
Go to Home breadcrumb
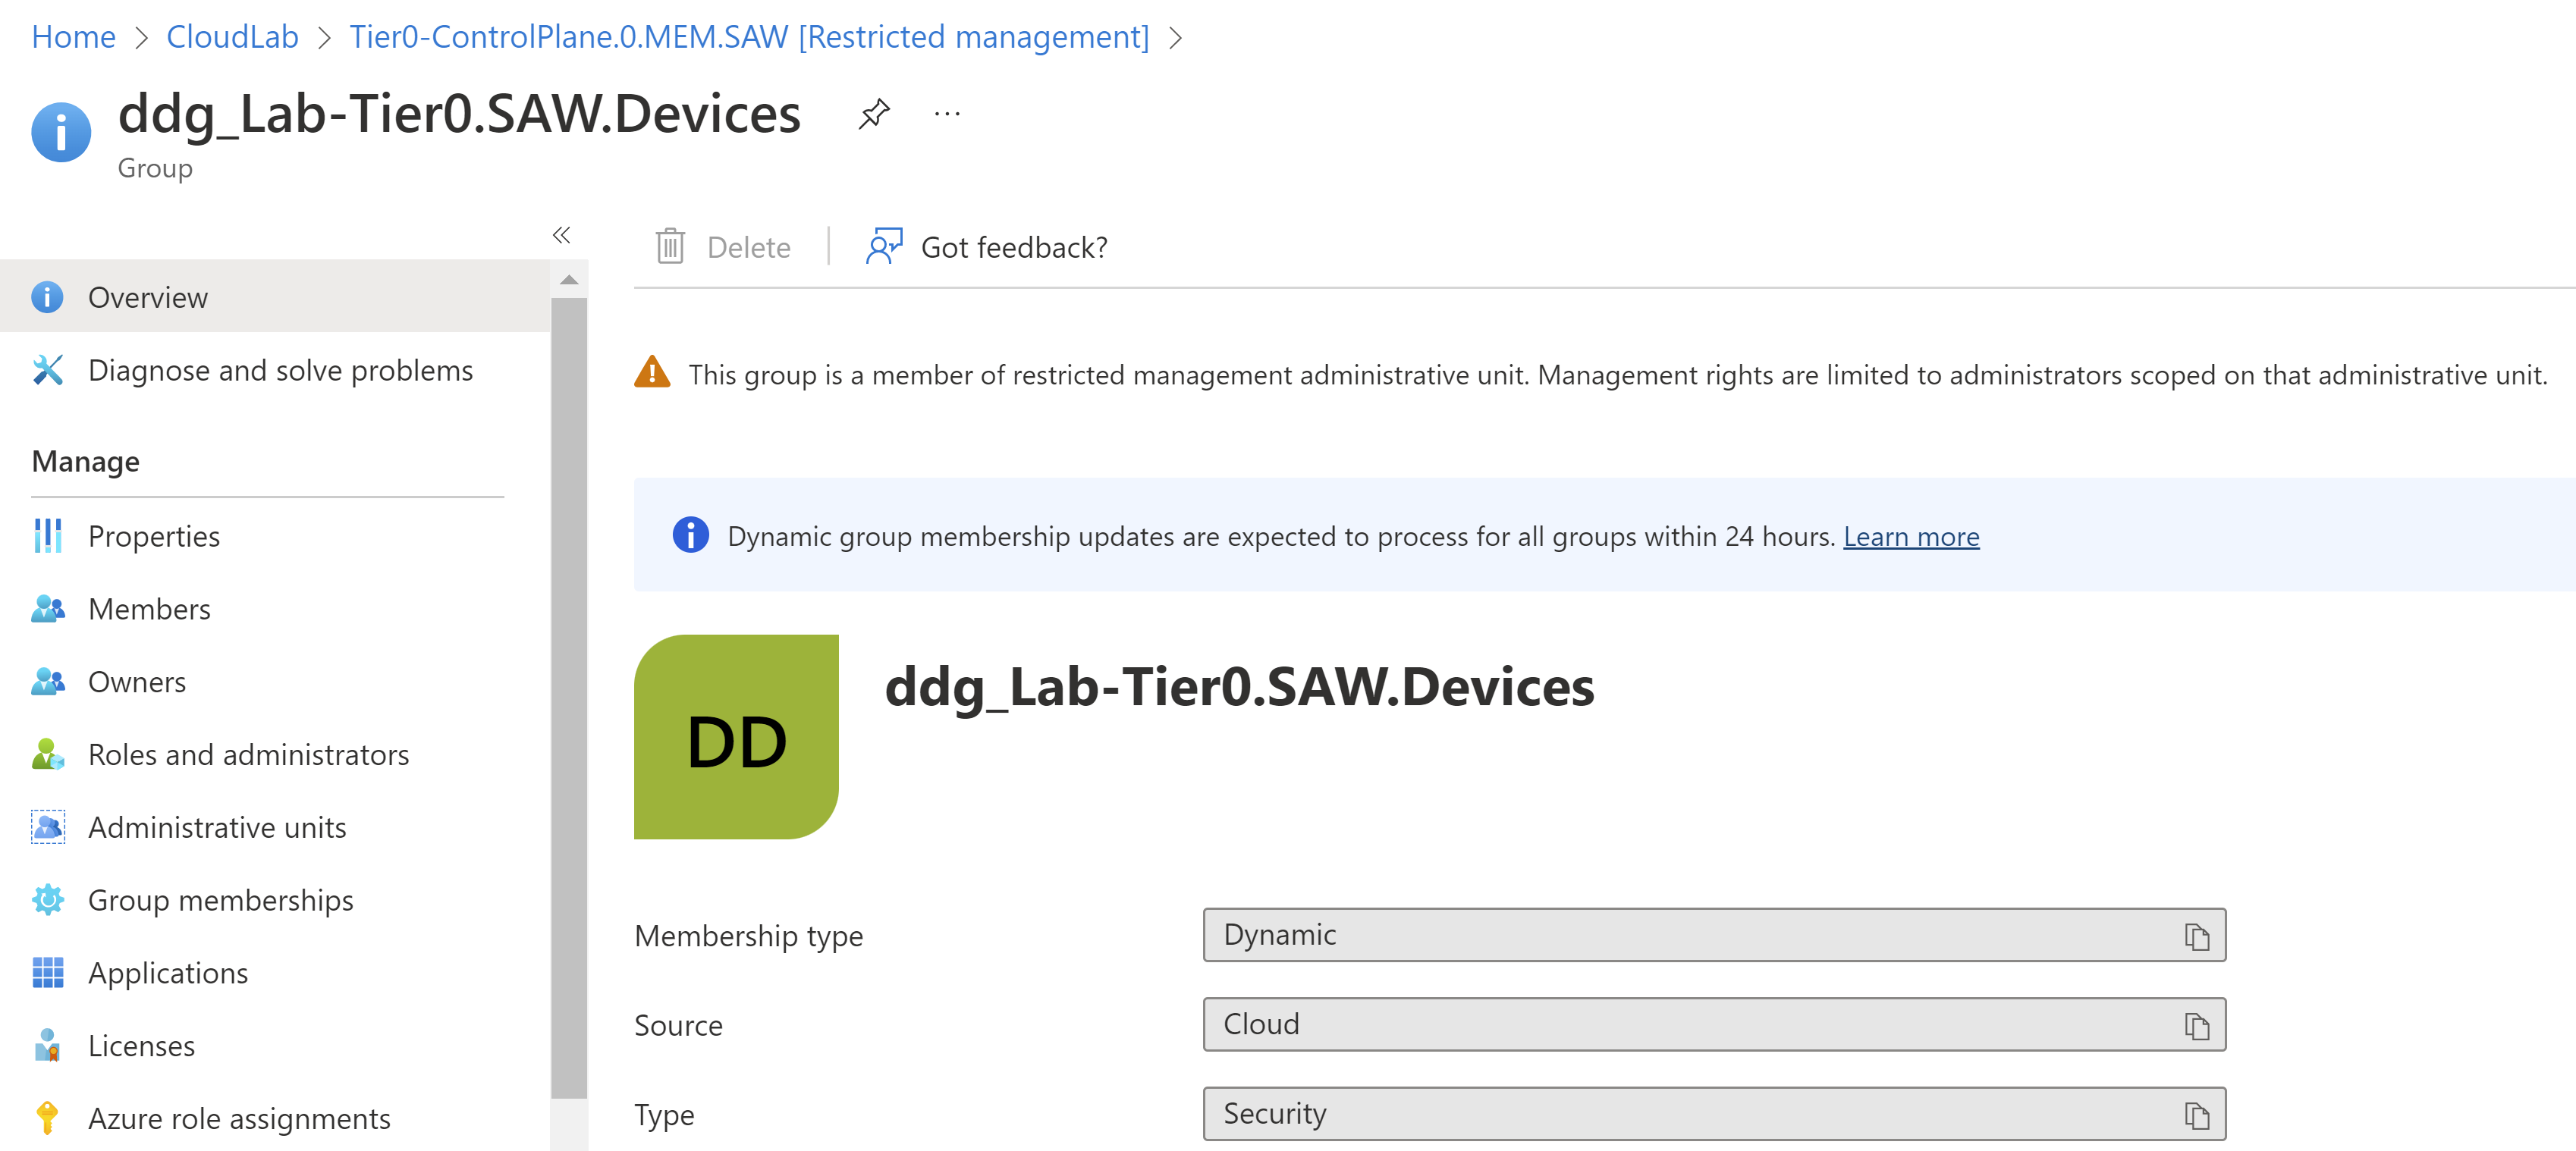tap(74, 37)
